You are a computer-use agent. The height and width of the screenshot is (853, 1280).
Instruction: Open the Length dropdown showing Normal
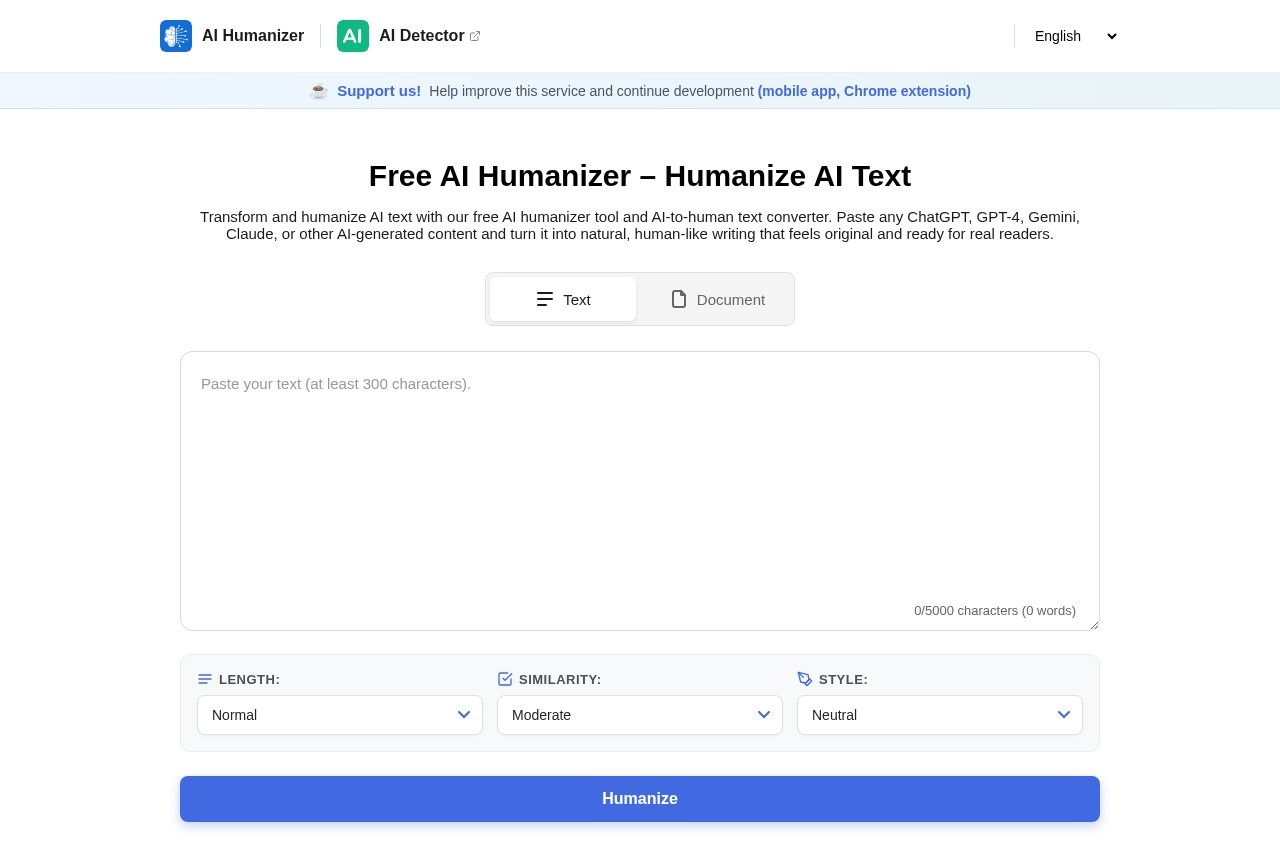[340, 715]
